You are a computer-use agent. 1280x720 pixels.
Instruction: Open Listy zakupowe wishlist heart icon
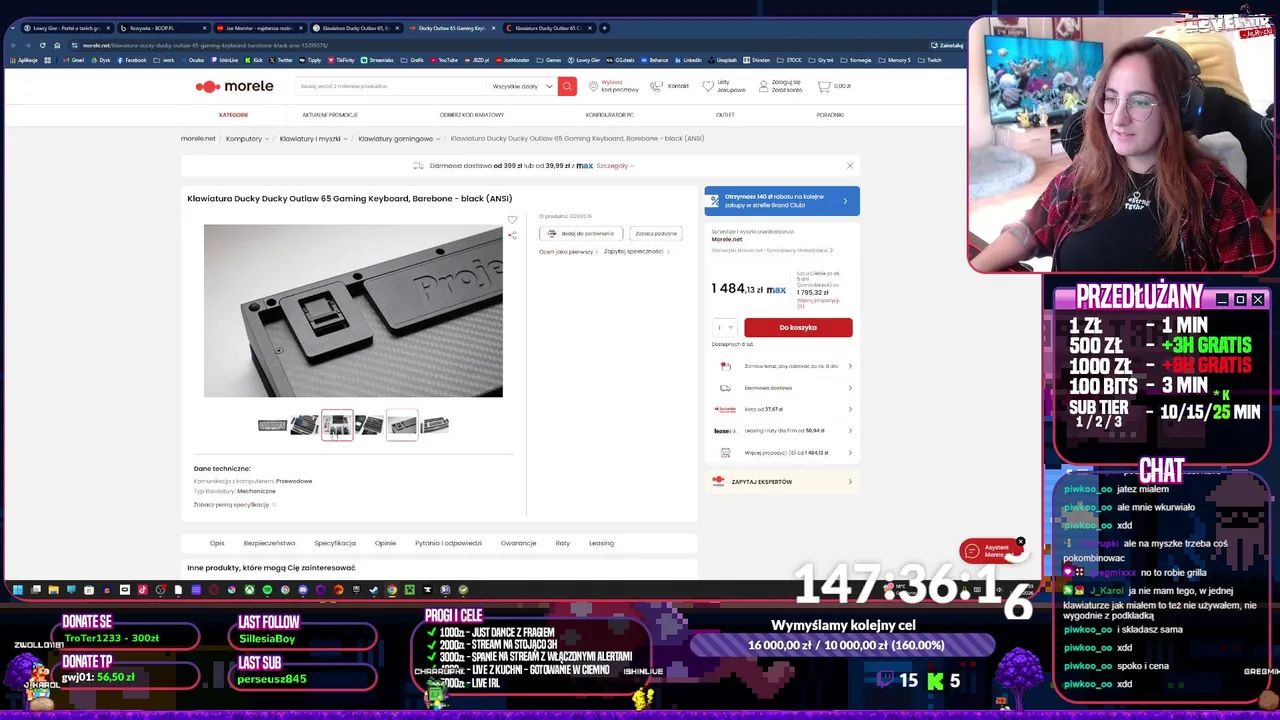(x=708, y=86)
